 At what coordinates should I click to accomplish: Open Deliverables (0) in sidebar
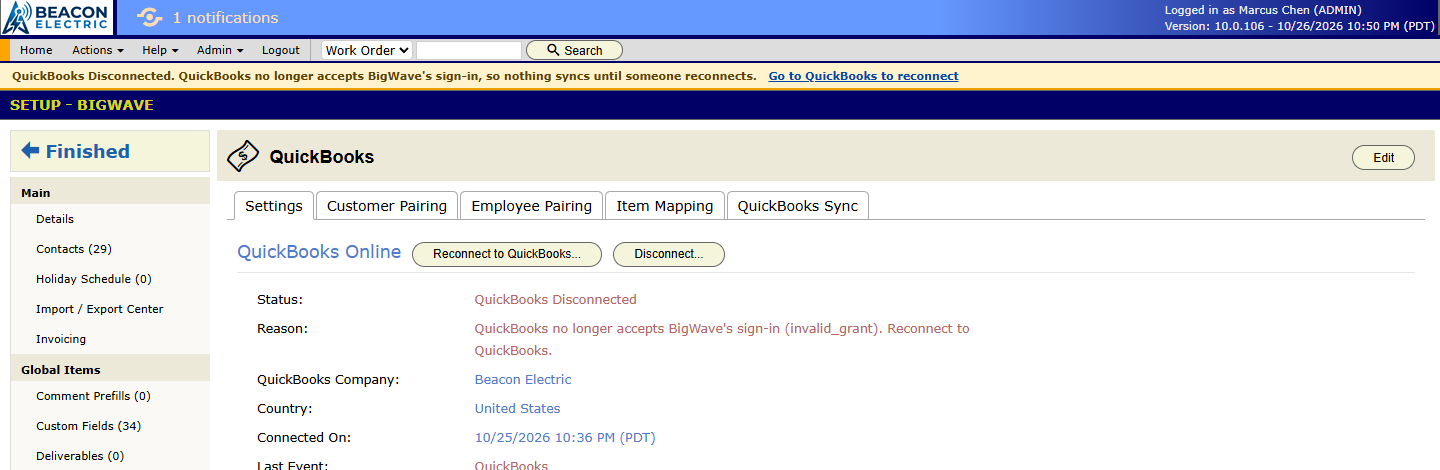(x=80, y=456)
